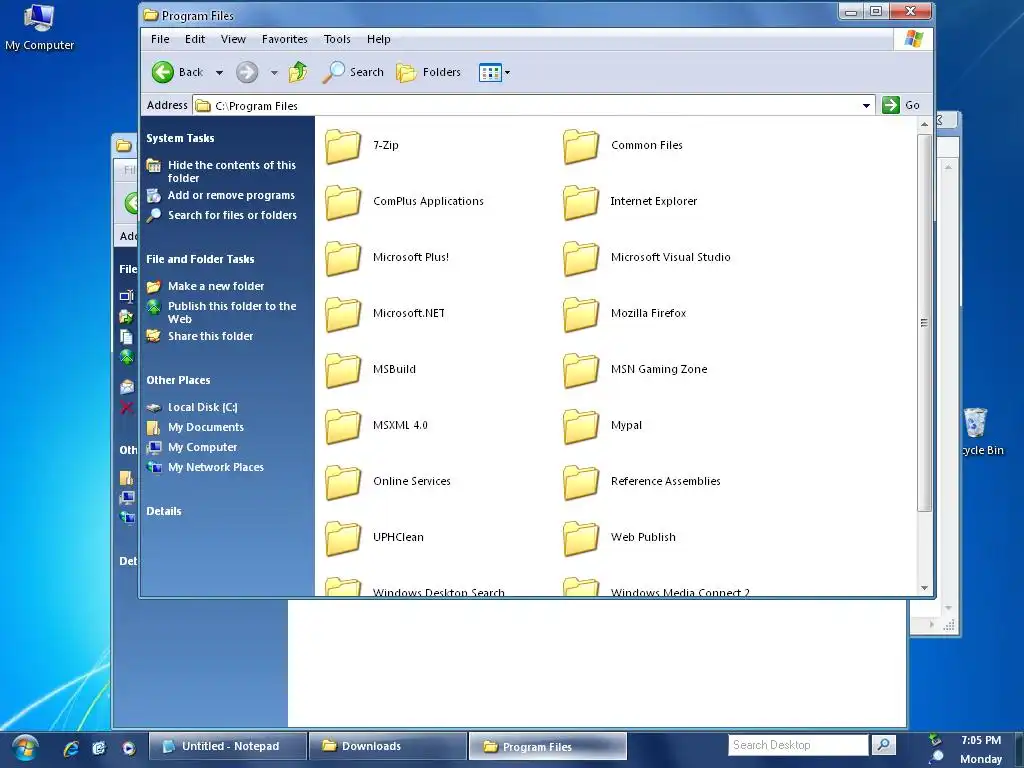Open the Favorites menu
Viewport: 1024px width, 768px height.
click(x=284, y=39)
